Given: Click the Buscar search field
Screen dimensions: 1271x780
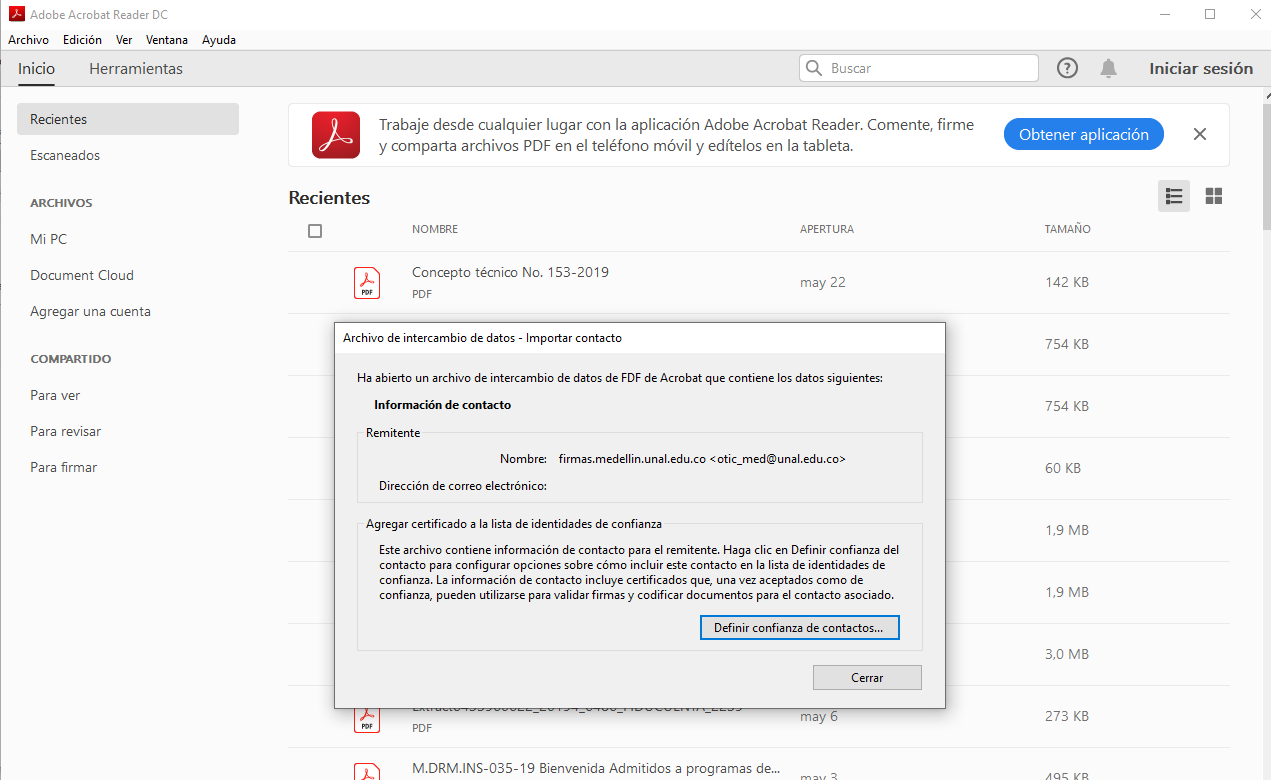Looking at the screenshot, I should click(x=919, y=68).
